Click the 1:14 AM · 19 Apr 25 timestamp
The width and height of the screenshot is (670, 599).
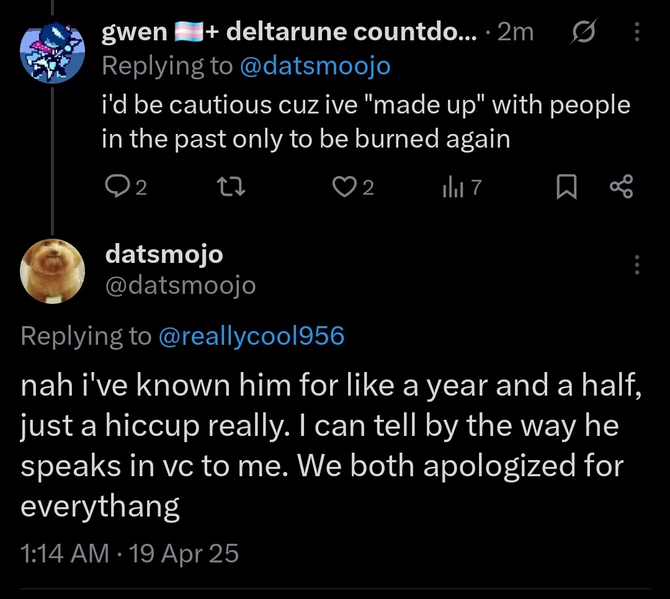(130, 553)
